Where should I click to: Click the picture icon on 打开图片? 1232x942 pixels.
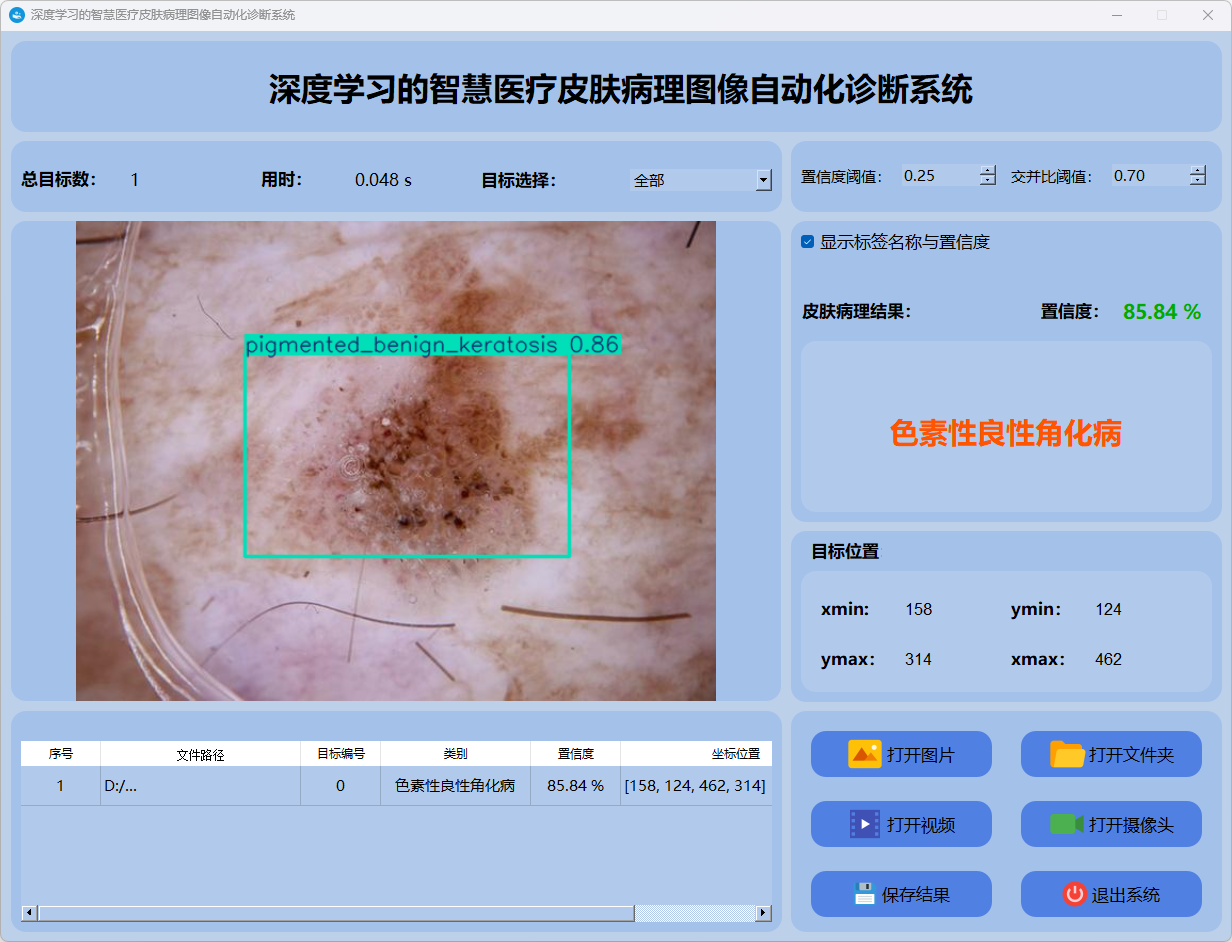pyautogui.click(x=864, y=754)
